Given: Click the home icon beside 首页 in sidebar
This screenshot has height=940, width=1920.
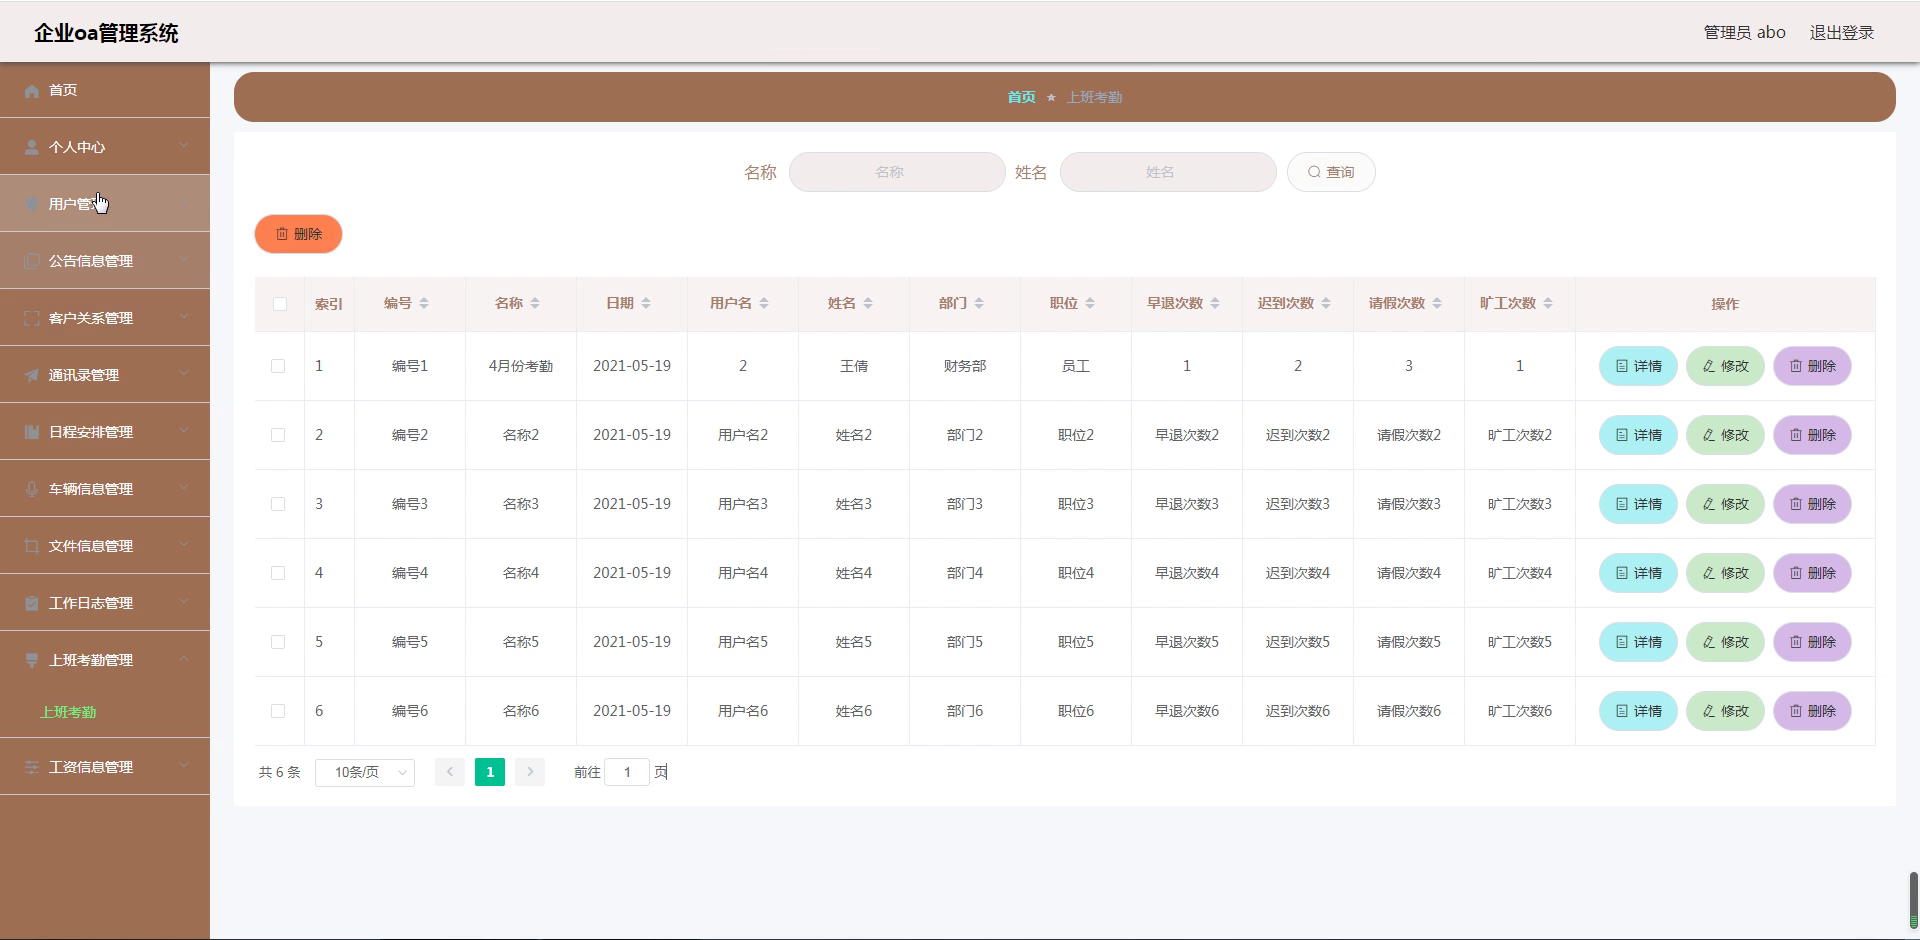Looking at the screenshot, I should (31, 90).
